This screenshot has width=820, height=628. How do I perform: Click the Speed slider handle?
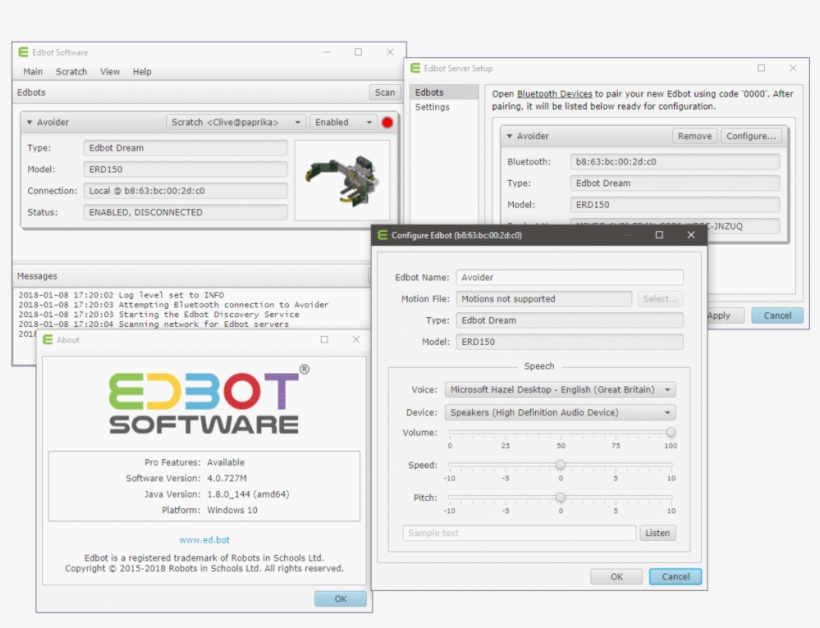[x=560, y=465]
